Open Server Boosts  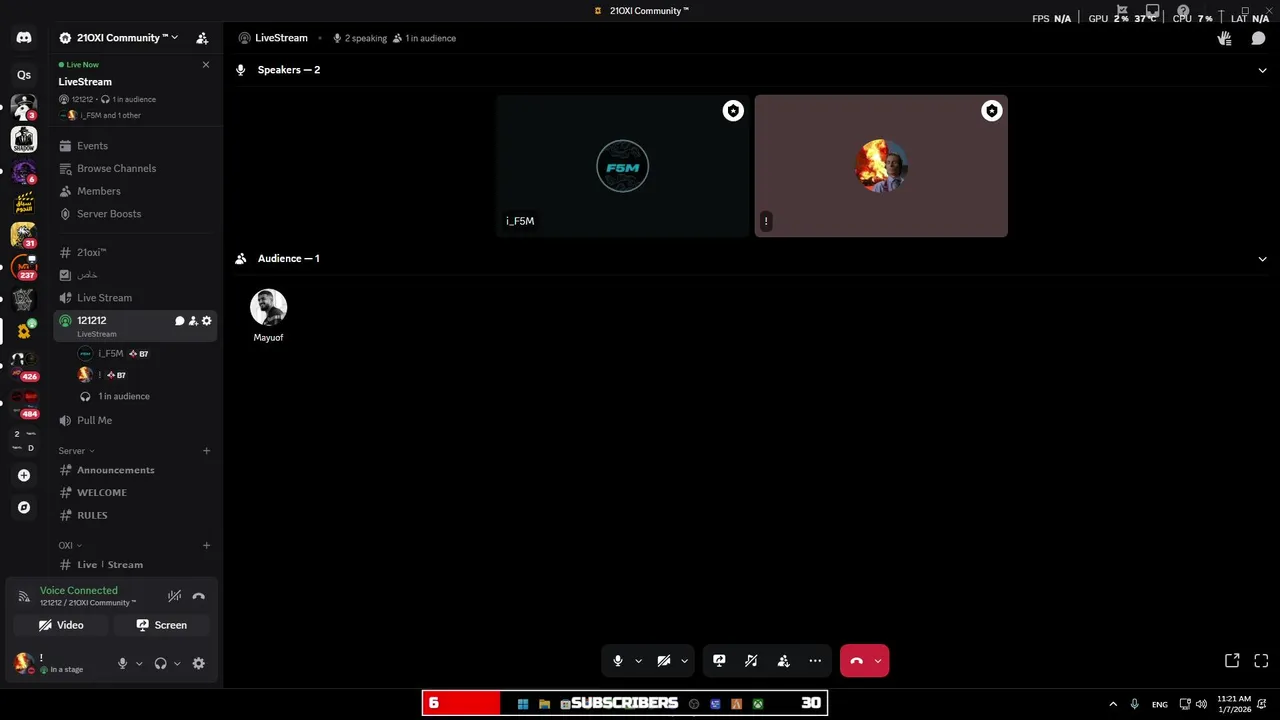click(x=135, y=214)
